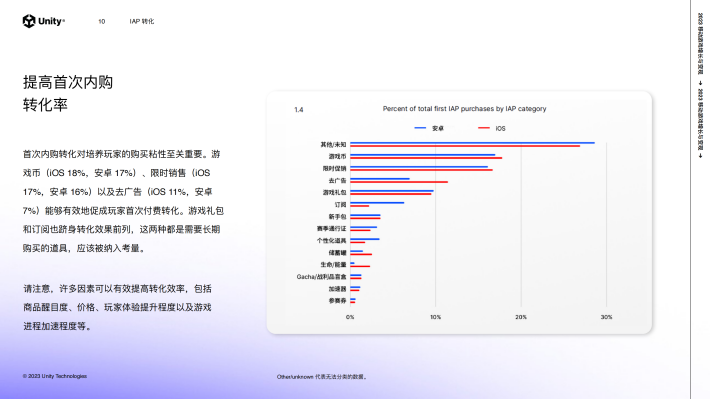The height and width of the screenshot is (399, 710).
Task: Click the blue Android bar for 其他/未知
Action: pyautogui.click(x=472, y=143)
